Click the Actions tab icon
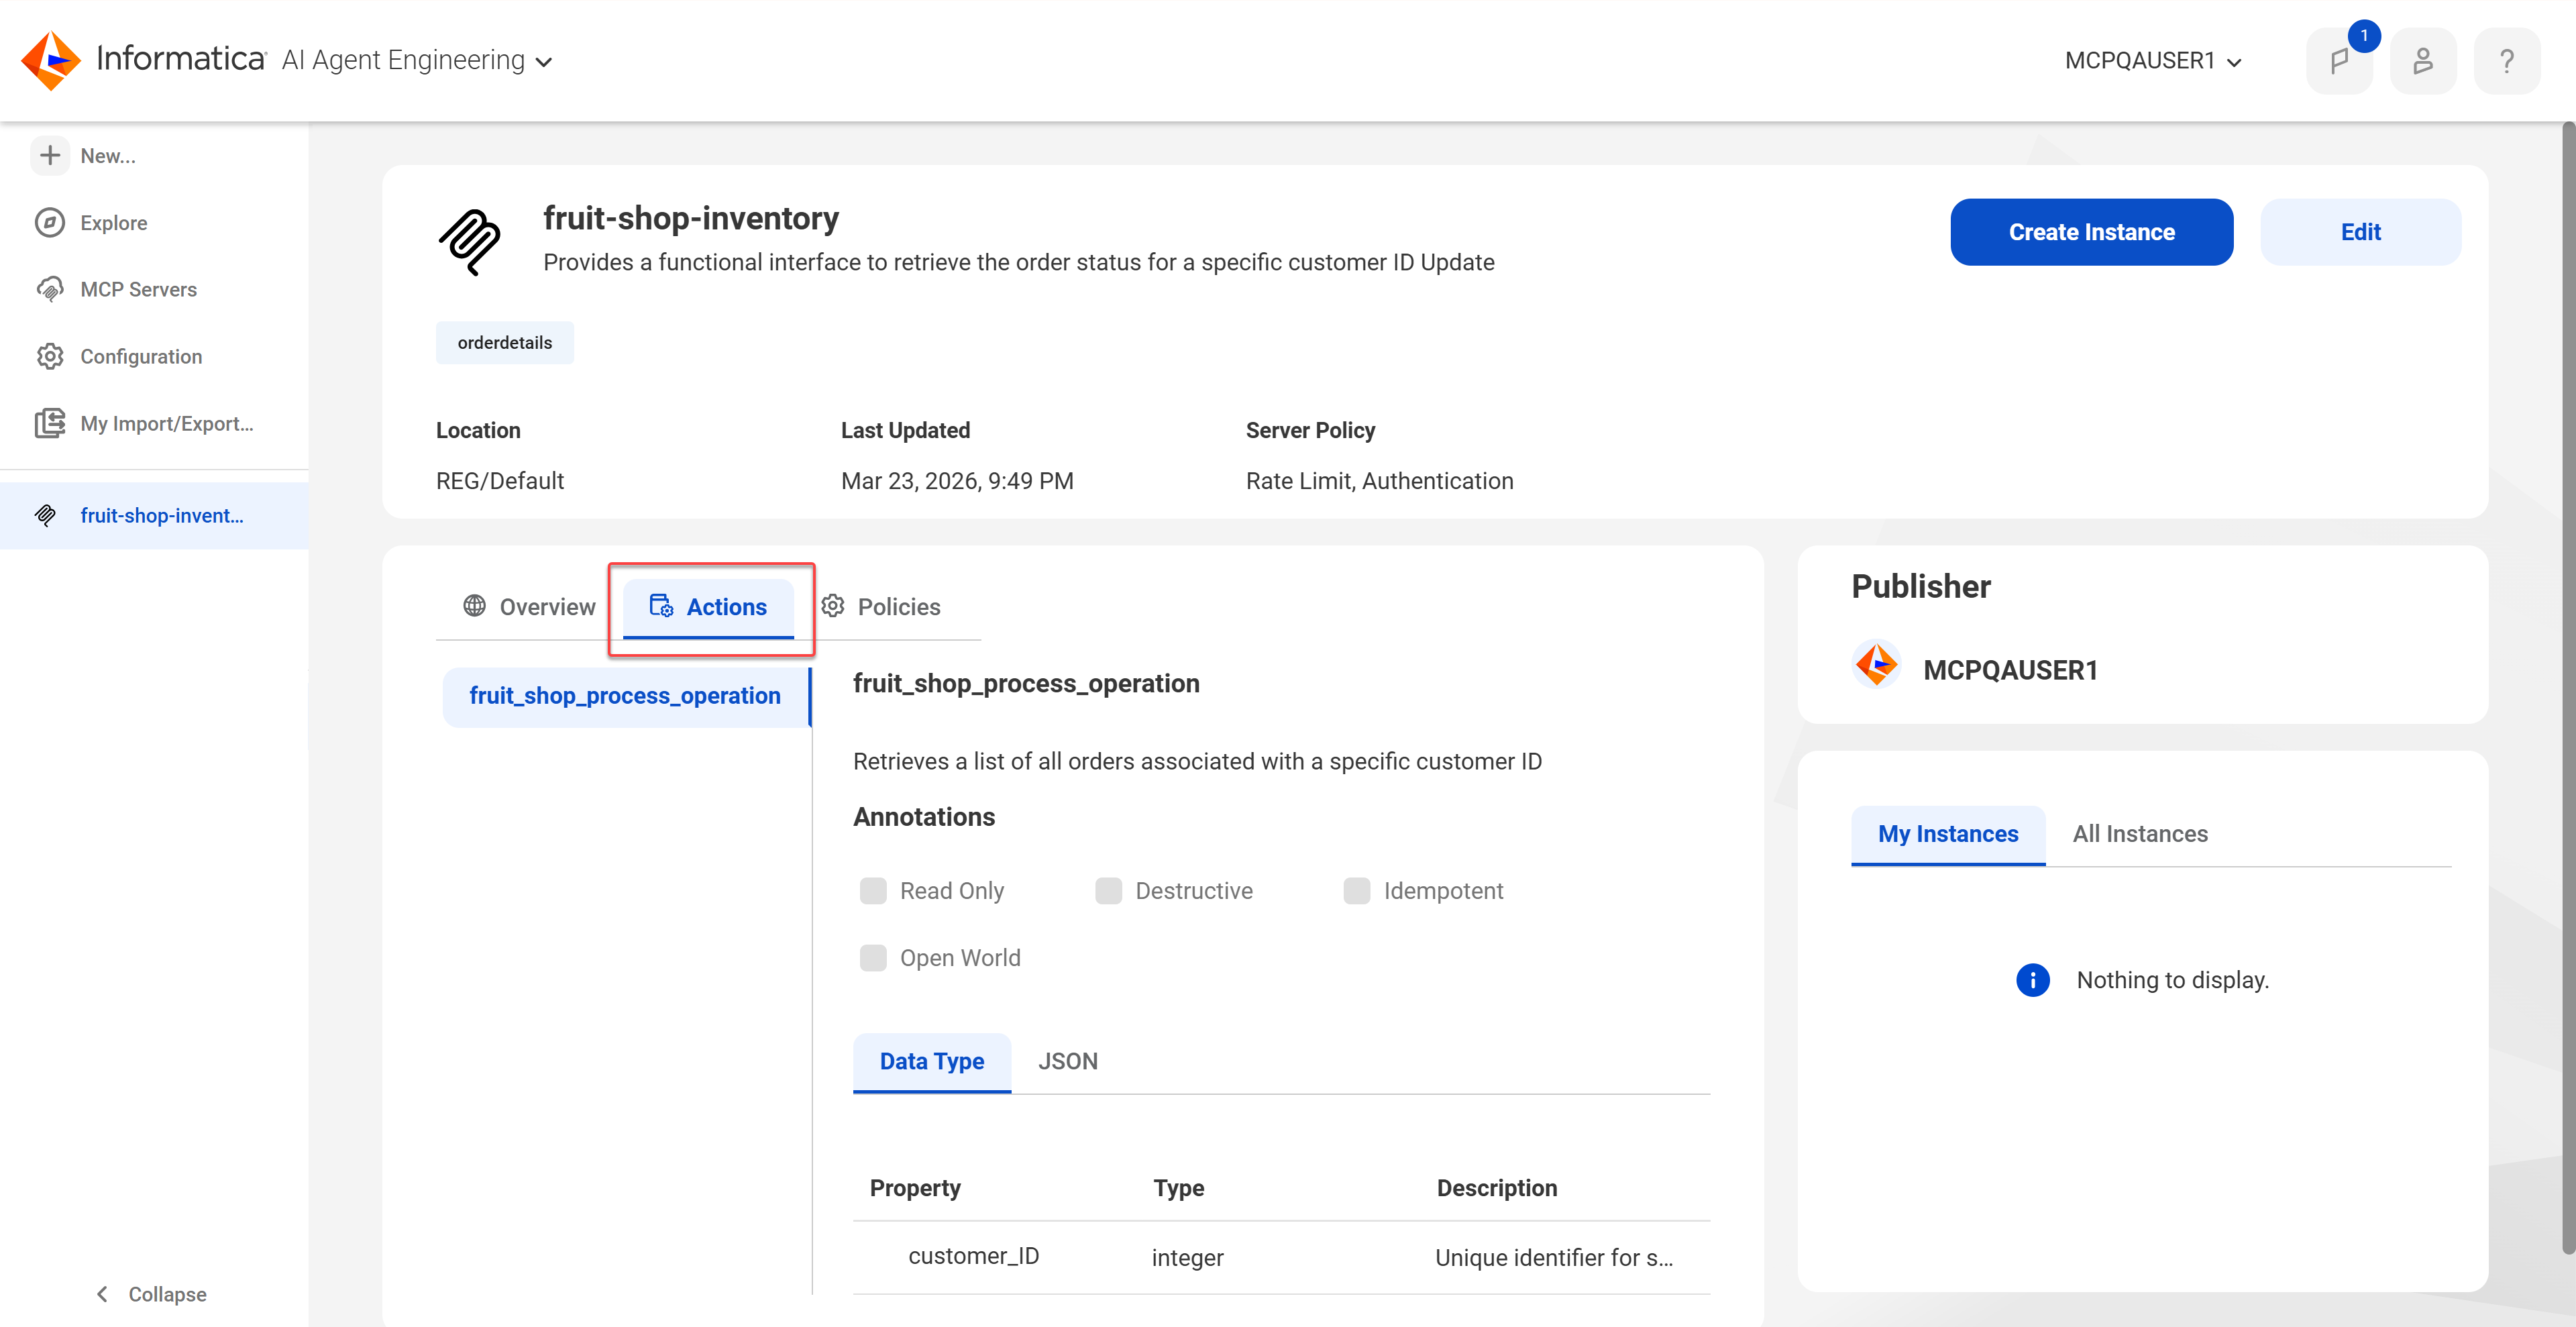Viewport: 2576px width, 1327px height. click(x=661, y=606)
